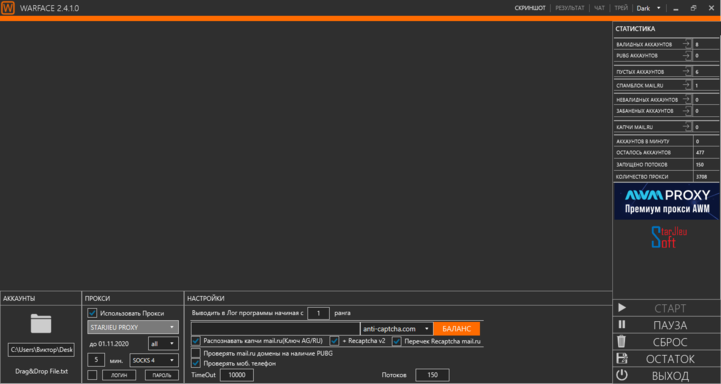Click the Warface W logo icon
This screenshot has width=721, height=384.
point(8,8)
